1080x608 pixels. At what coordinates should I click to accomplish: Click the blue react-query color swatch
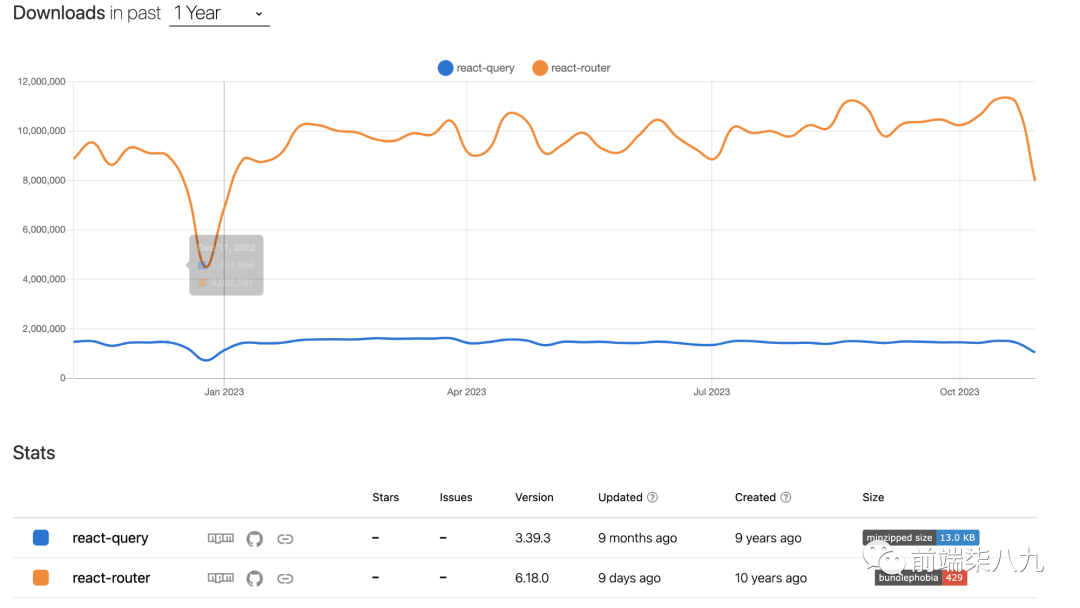[x=41, y=538]
